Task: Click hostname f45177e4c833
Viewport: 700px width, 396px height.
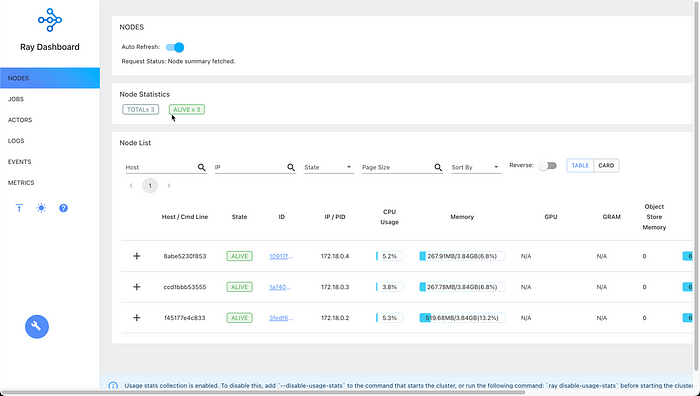Action: (185, 318)
